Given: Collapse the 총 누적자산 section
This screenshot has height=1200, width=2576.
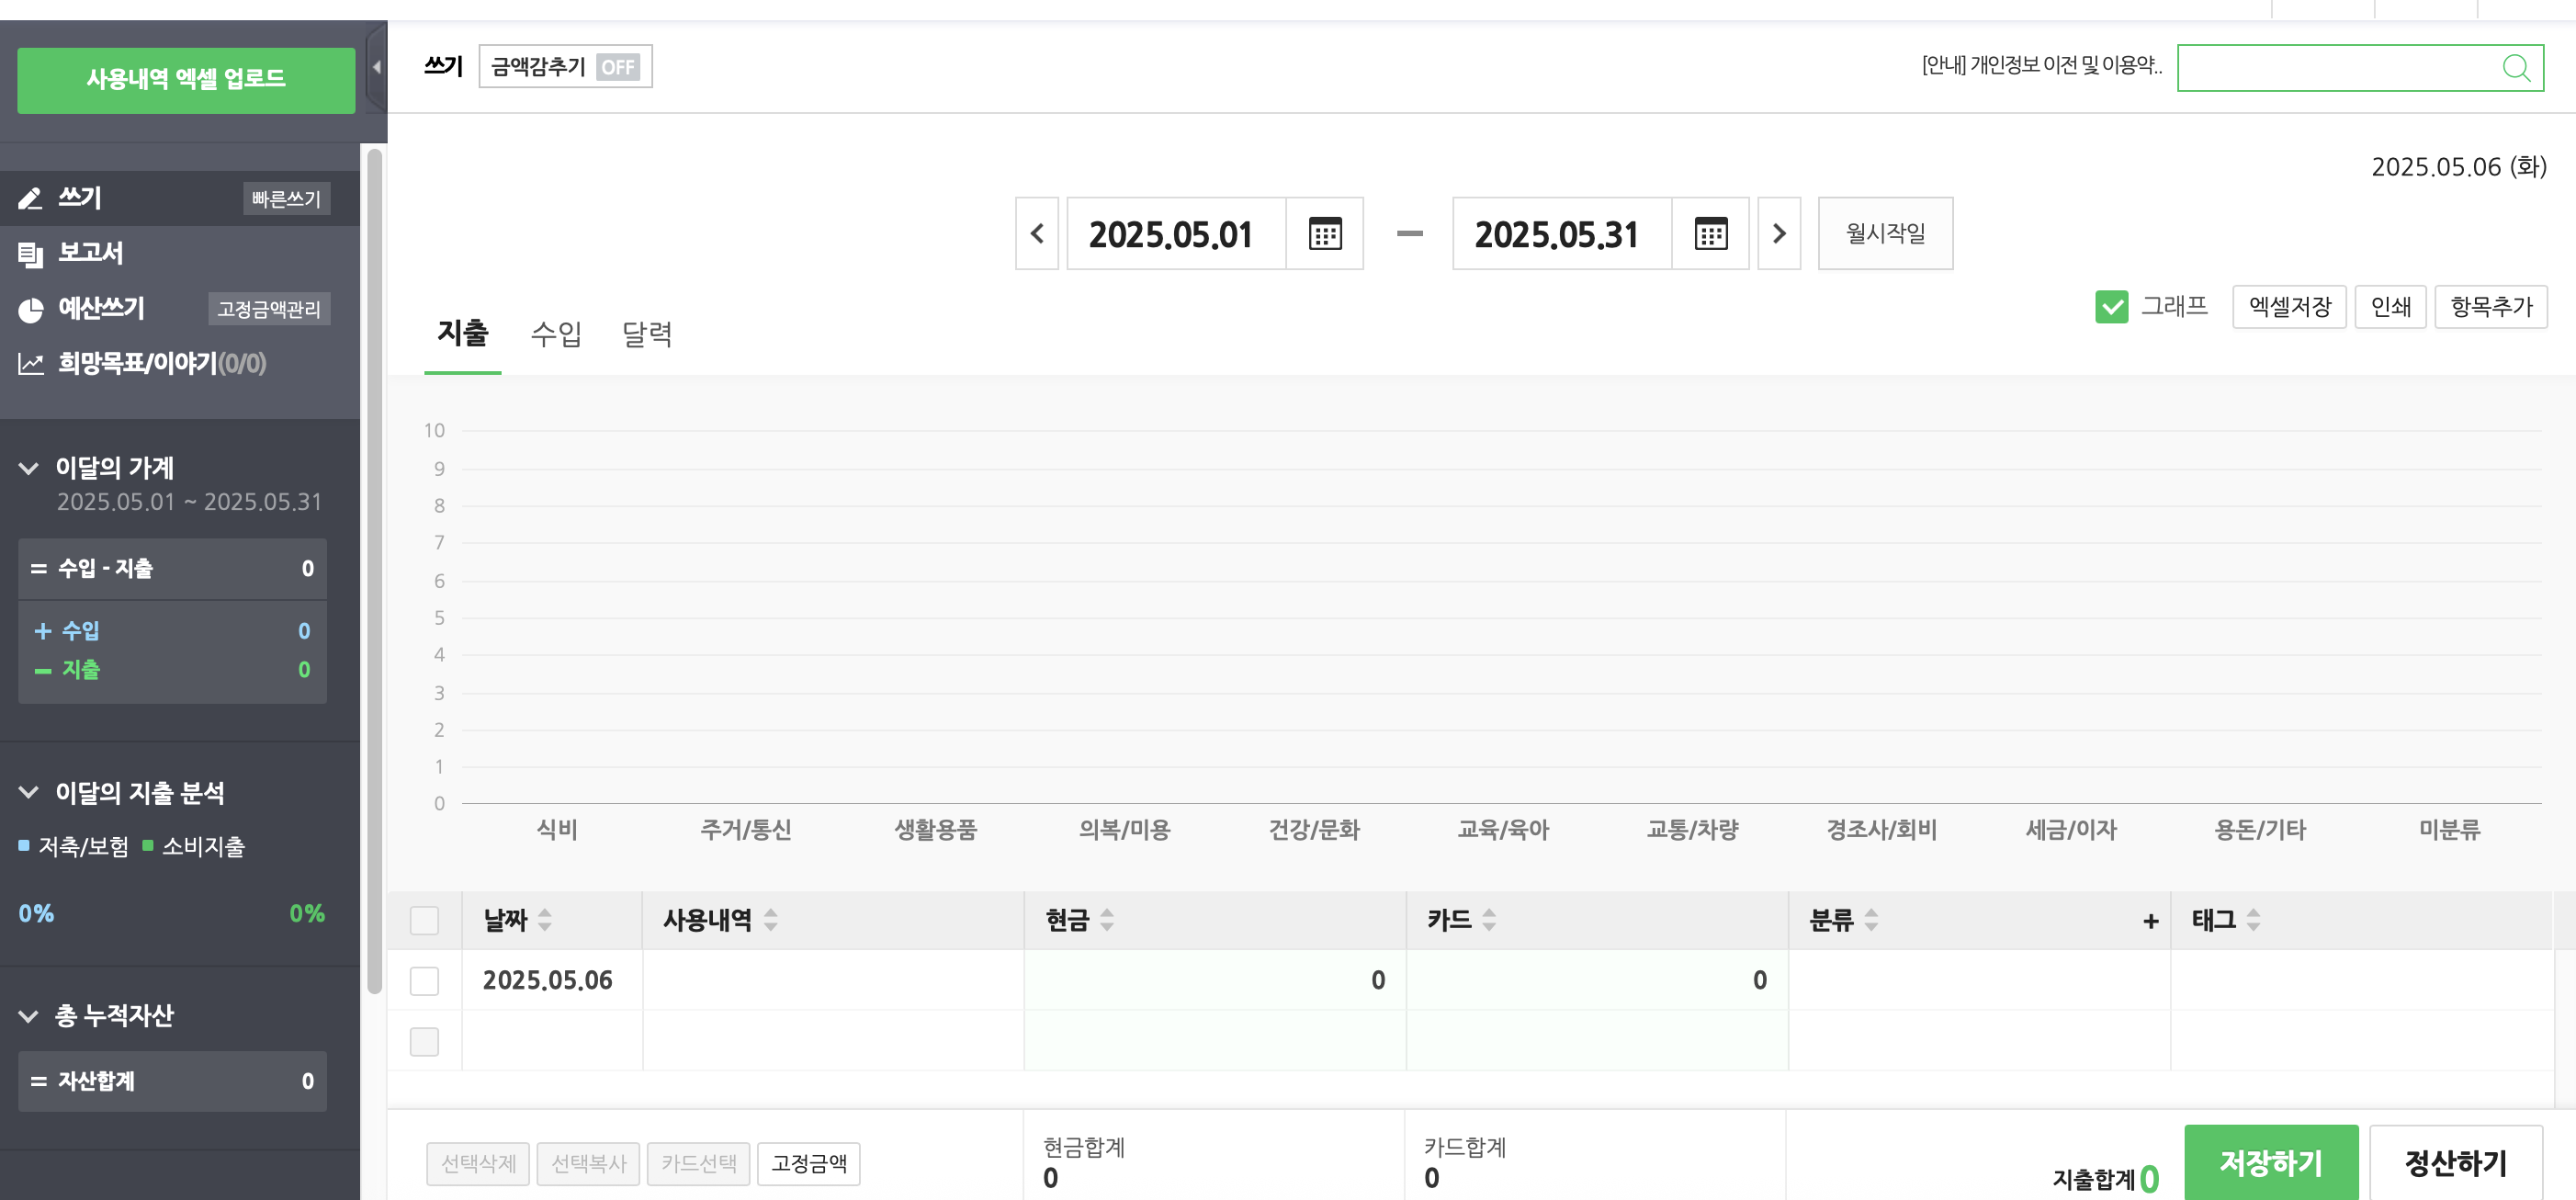Looking at the screenshot, I should pyautogui.click(x=29, y=1016).
